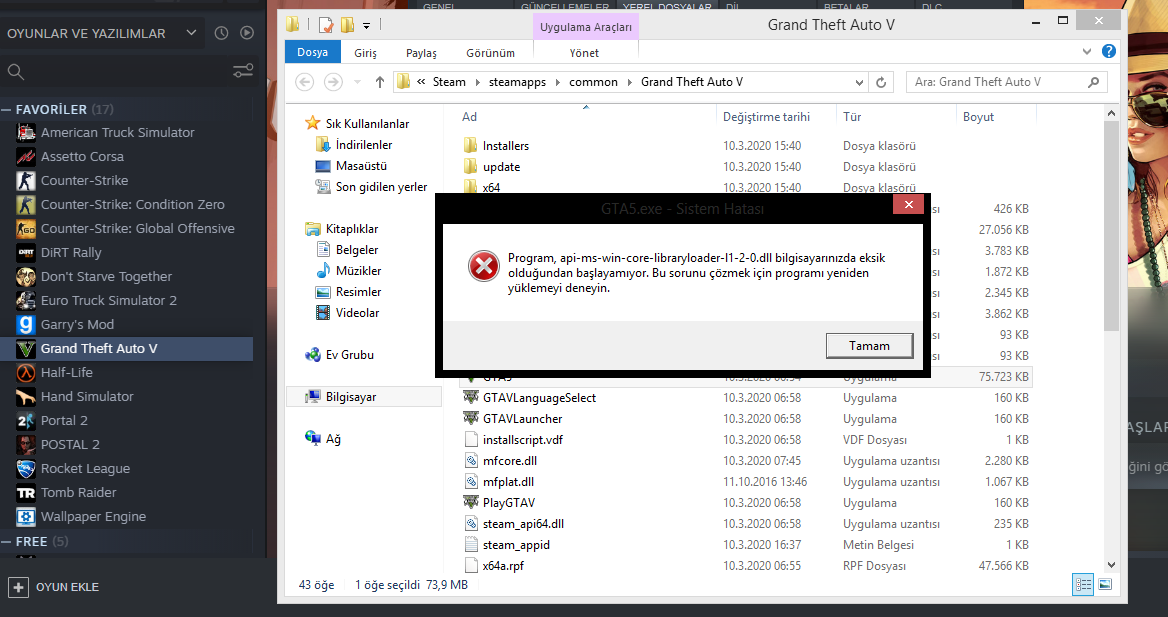Open Steam library filter settings icon
The width and height of the screenshot is (1168, 617).
pos(243,71)
